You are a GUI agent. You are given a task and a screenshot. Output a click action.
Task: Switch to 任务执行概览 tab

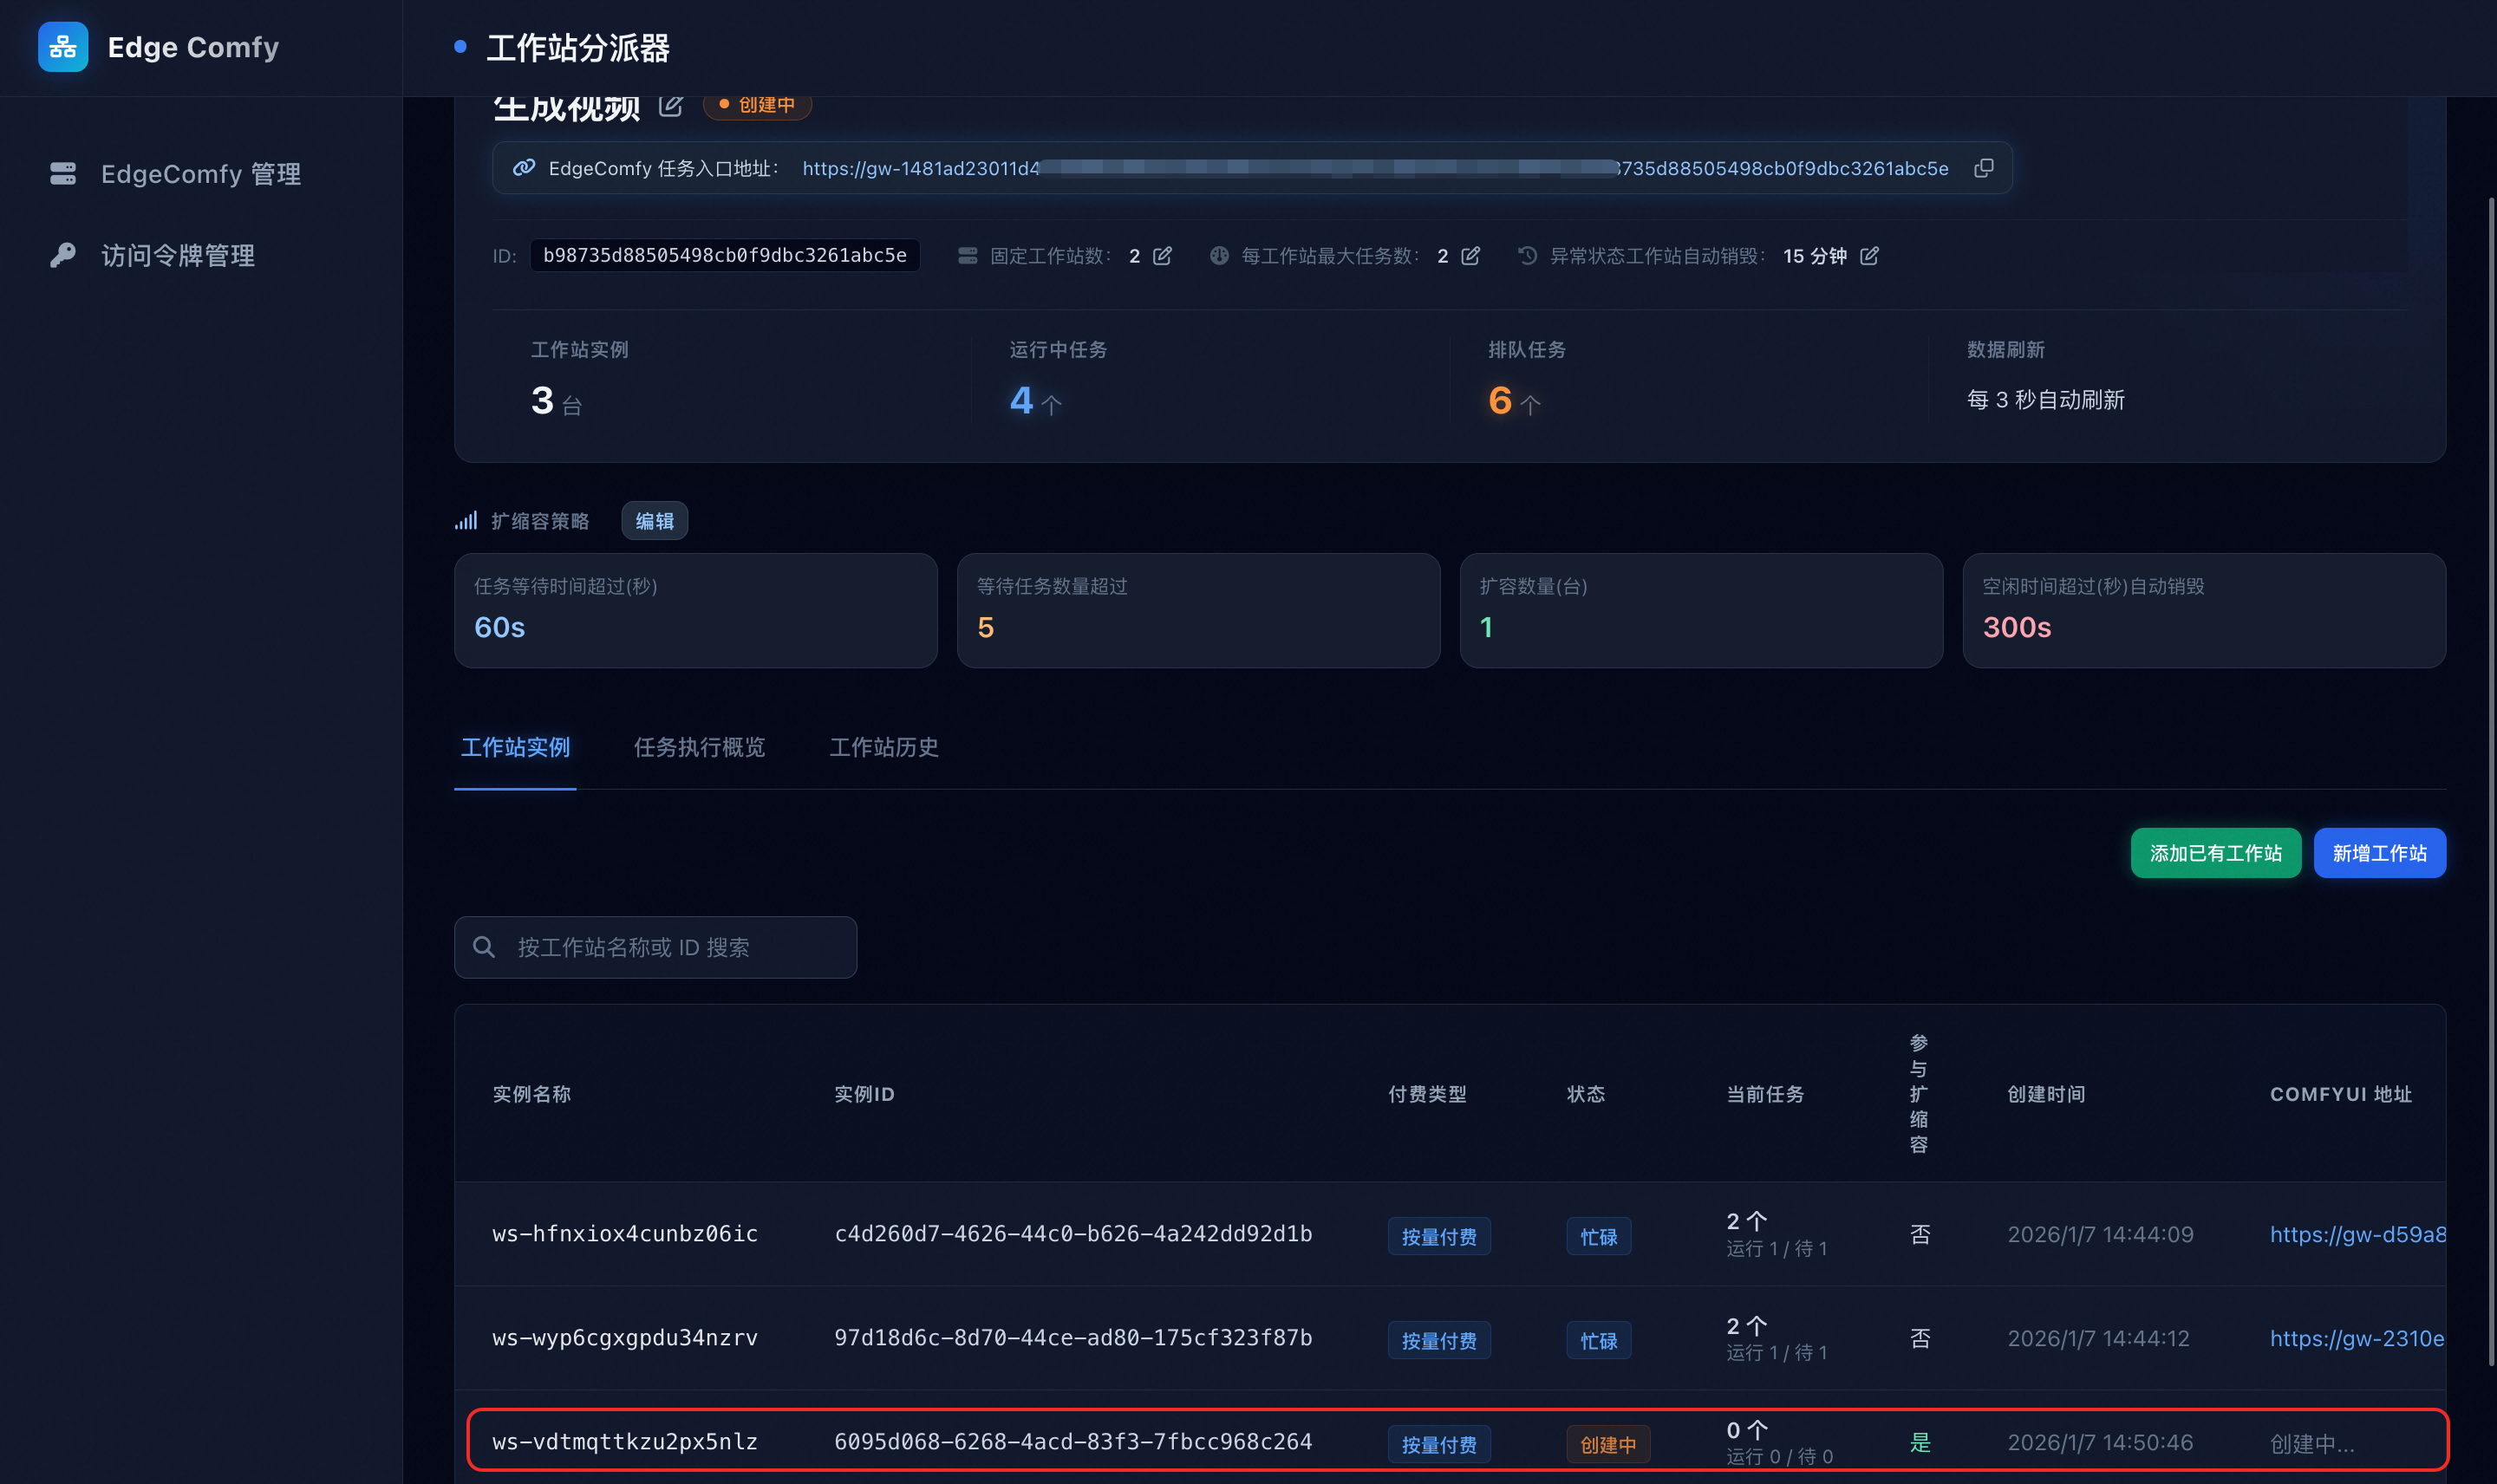(x=699, y=747)
